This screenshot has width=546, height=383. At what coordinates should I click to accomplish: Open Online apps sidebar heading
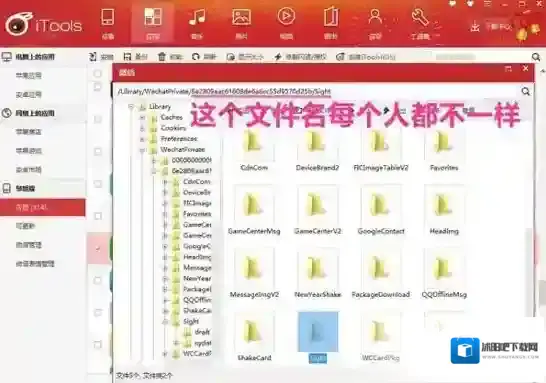[x=35, y=113]
